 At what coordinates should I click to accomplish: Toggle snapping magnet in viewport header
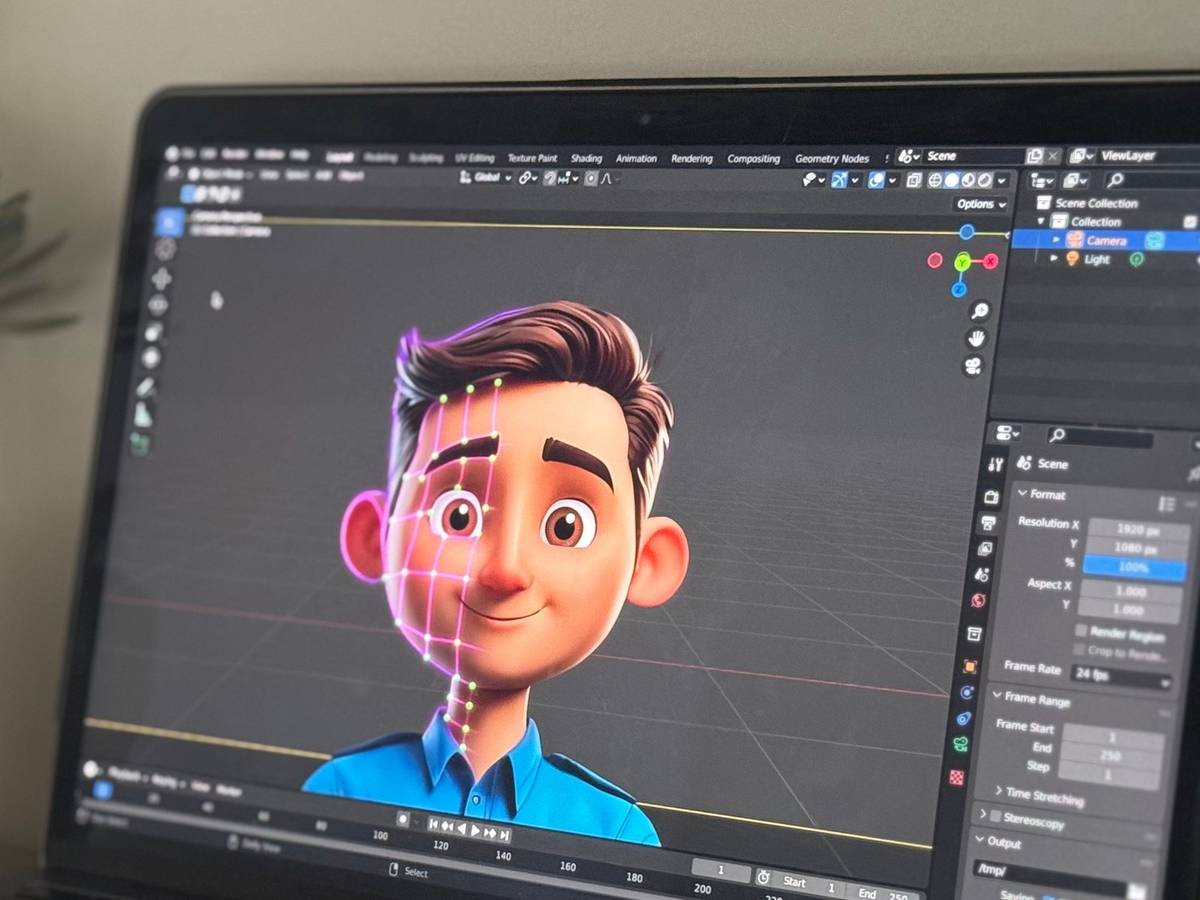pyautogui.click(x=550, y=178)
